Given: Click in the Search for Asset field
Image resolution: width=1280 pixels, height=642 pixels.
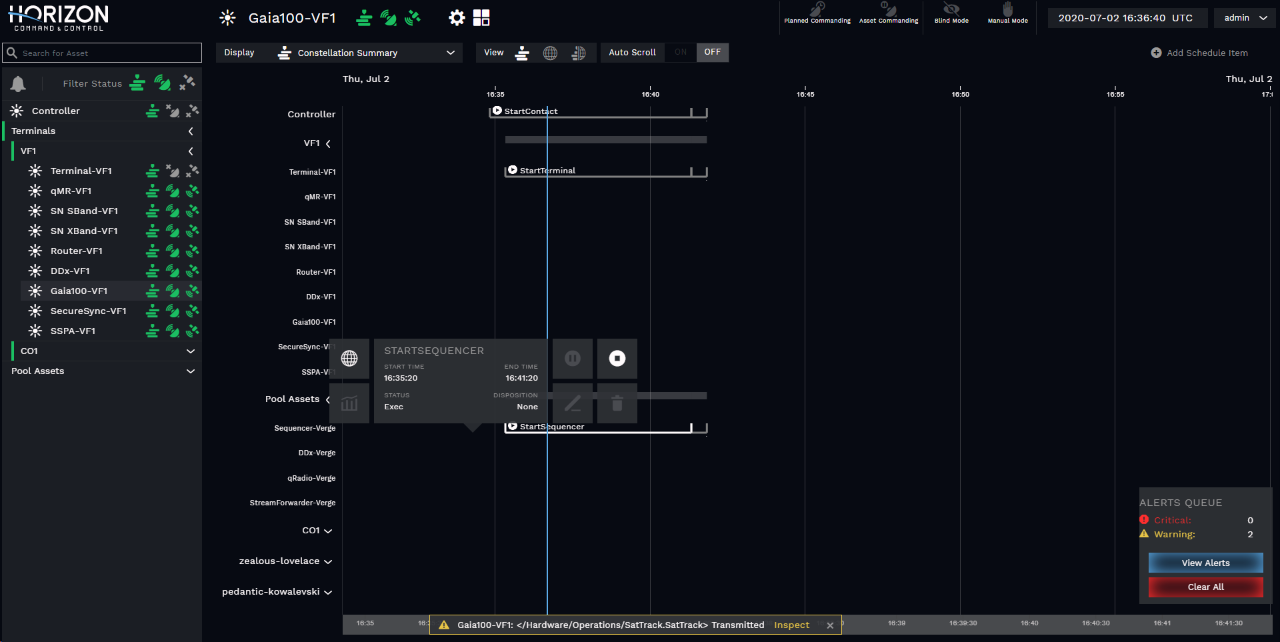Looking at the screenshot, I should click(100, 52).
